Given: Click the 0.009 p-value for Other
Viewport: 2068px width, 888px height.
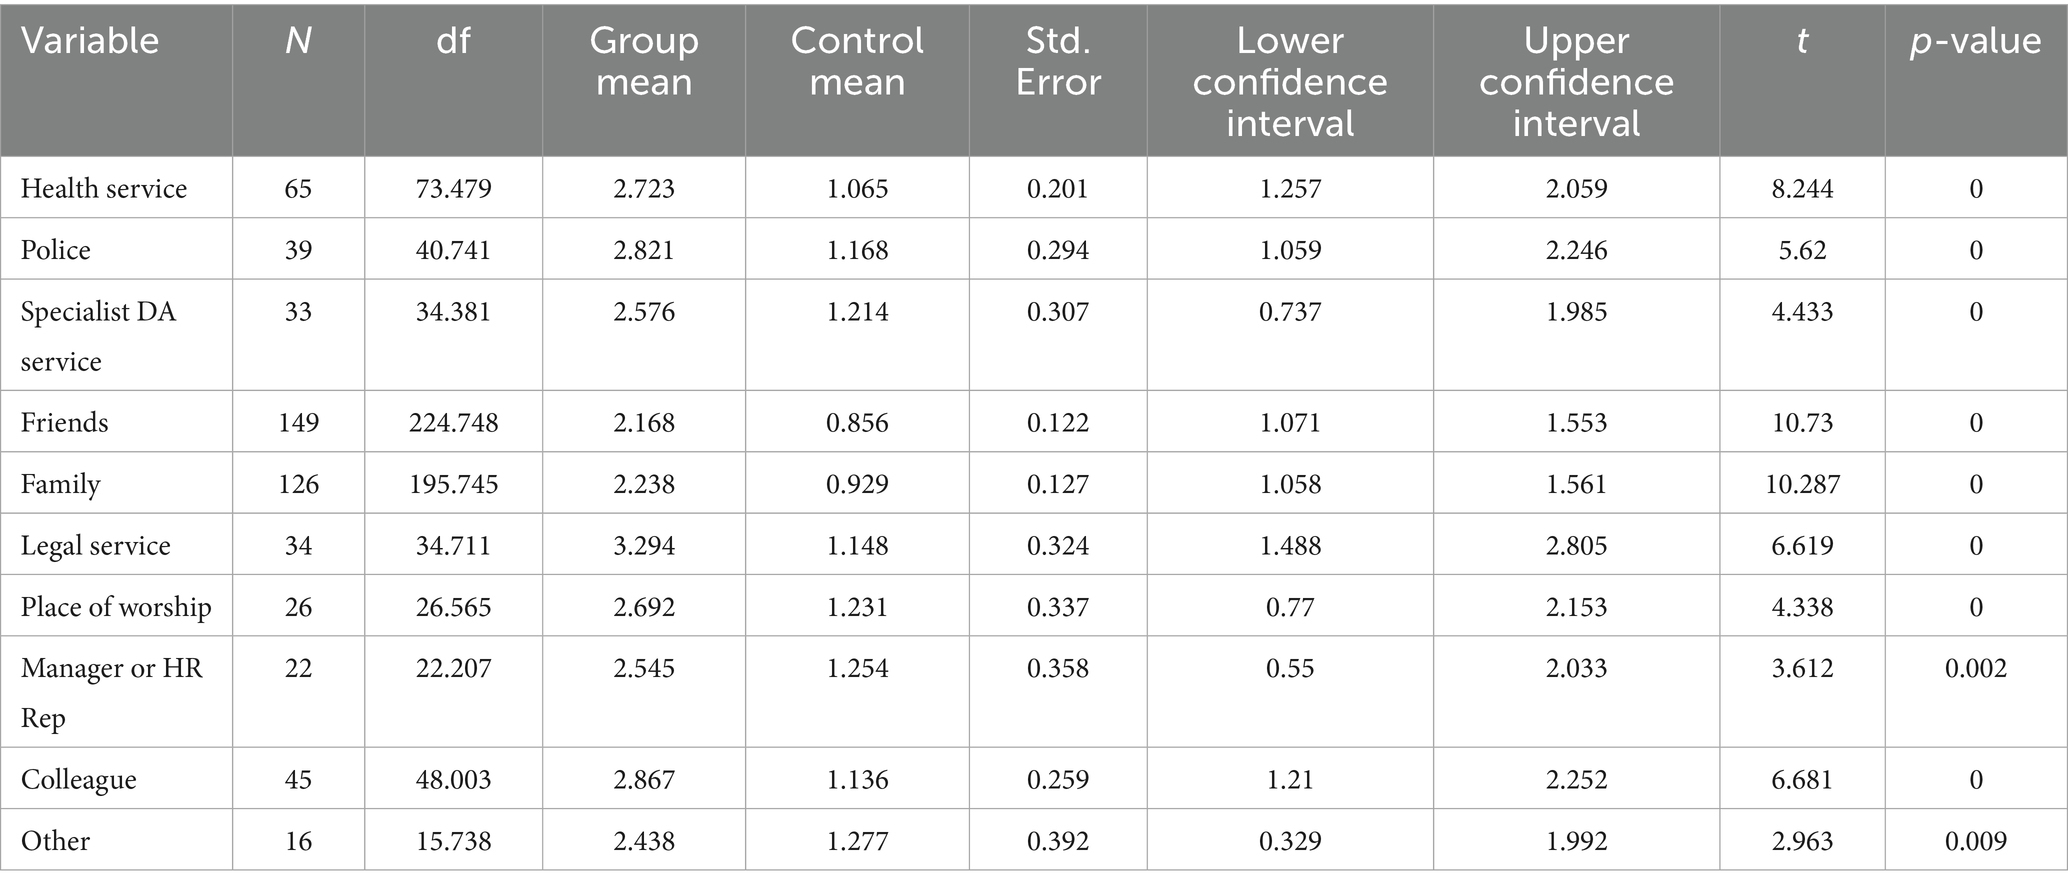Looking at the screenshot, I should [1975, 841].
